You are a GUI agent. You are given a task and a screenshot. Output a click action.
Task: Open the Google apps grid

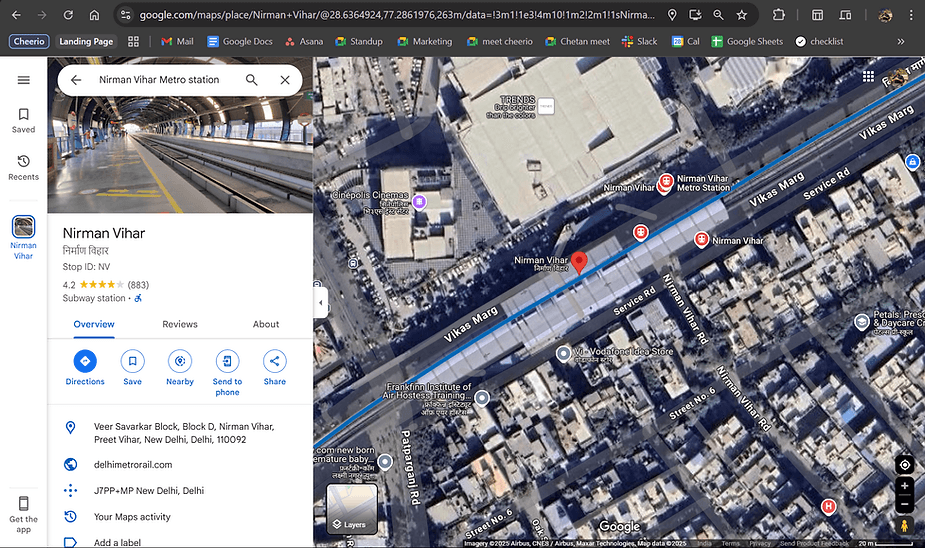click(x=868, y=76)
